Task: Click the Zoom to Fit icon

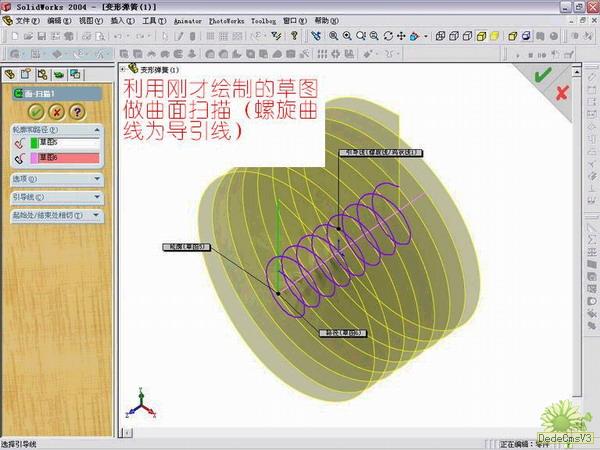Action: click(x=333, y=36)
